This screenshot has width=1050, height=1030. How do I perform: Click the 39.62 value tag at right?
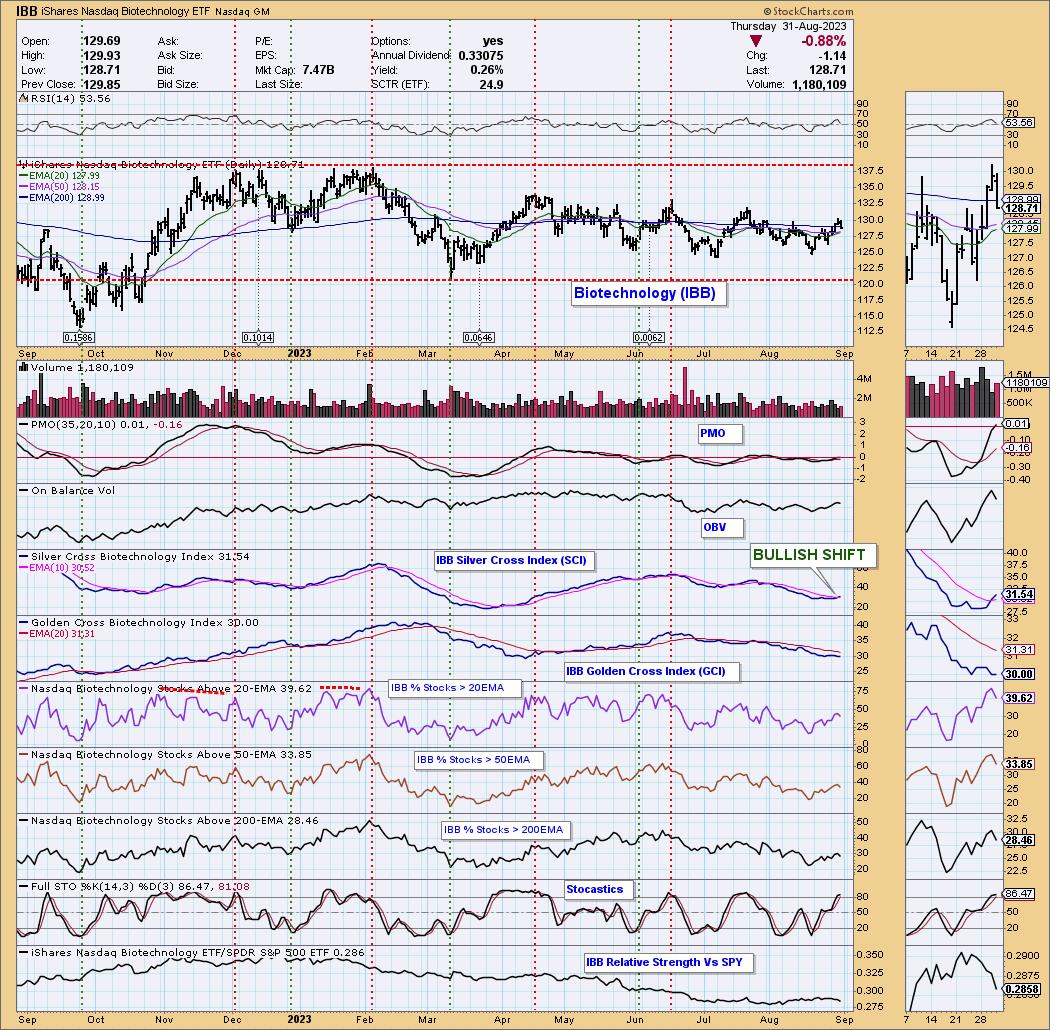click(1019, 698)
